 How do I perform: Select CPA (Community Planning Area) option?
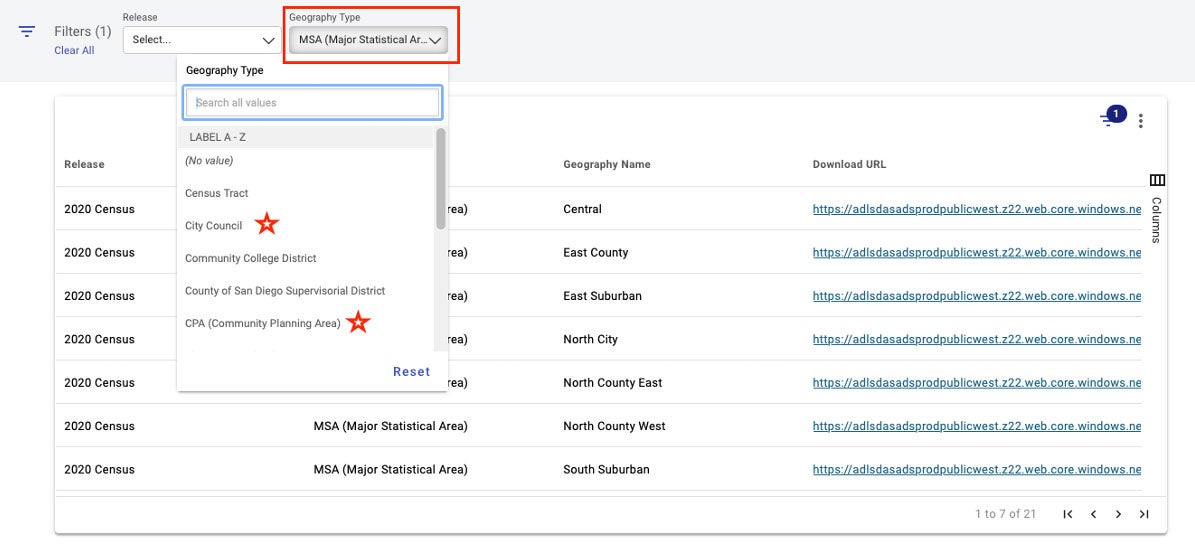click(x=263, y=323)
